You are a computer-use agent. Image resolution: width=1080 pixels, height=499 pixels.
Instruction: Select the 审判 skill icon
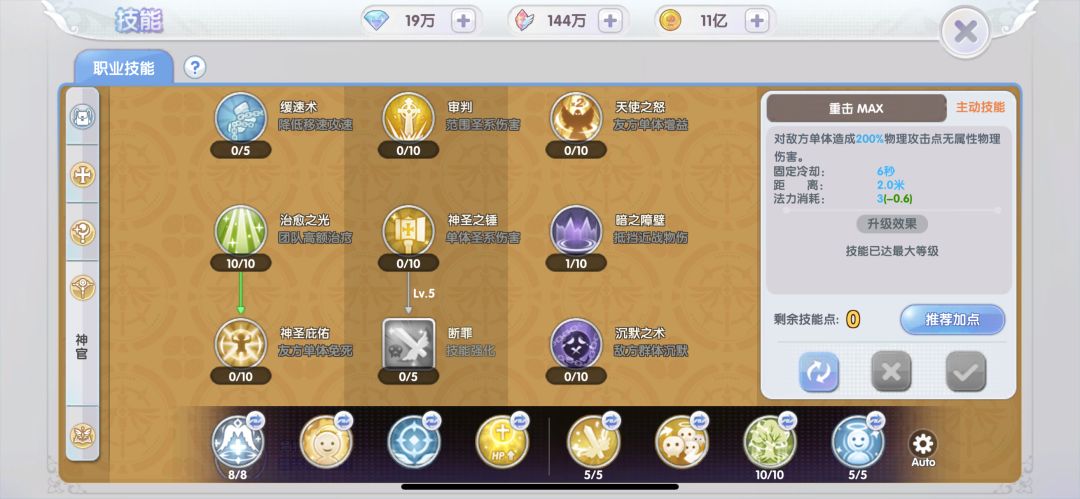pyautogui.click(x=408, y=117)
